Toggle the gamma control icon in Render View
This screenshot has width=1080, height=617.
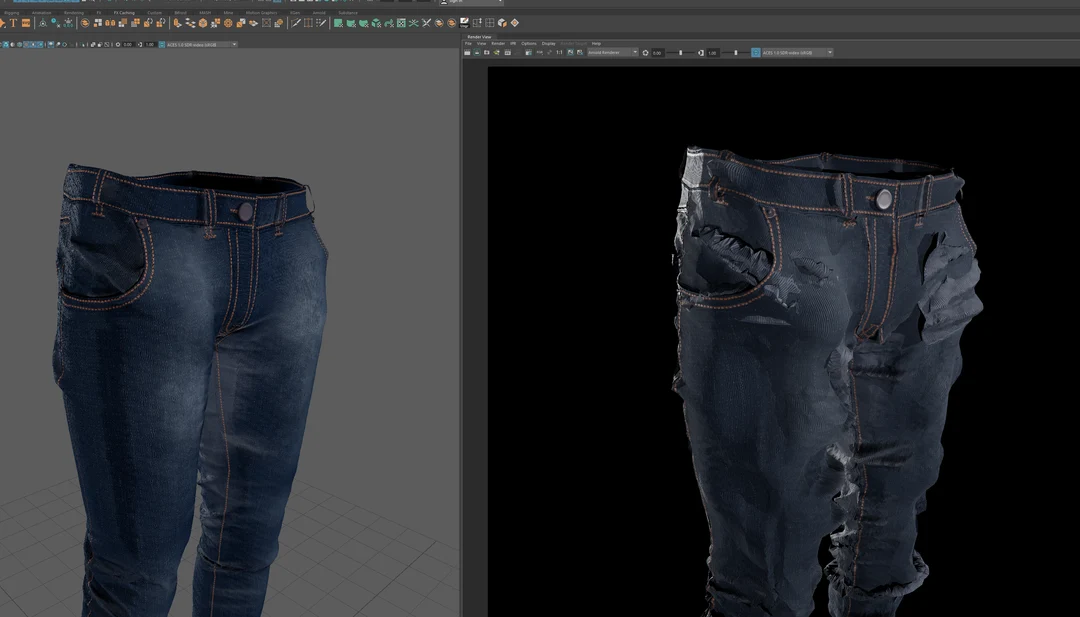click(700, 52)
